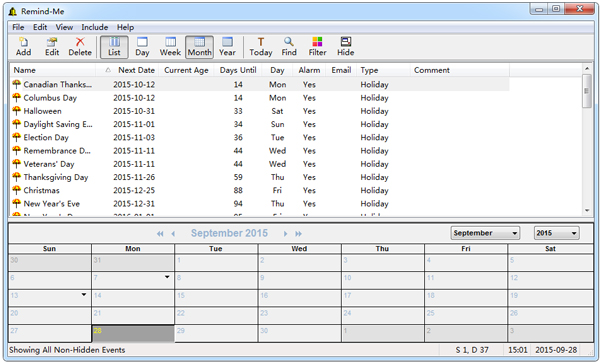Open the Edit menu
The height and width of the screenshot is (363, 600).
40,27
